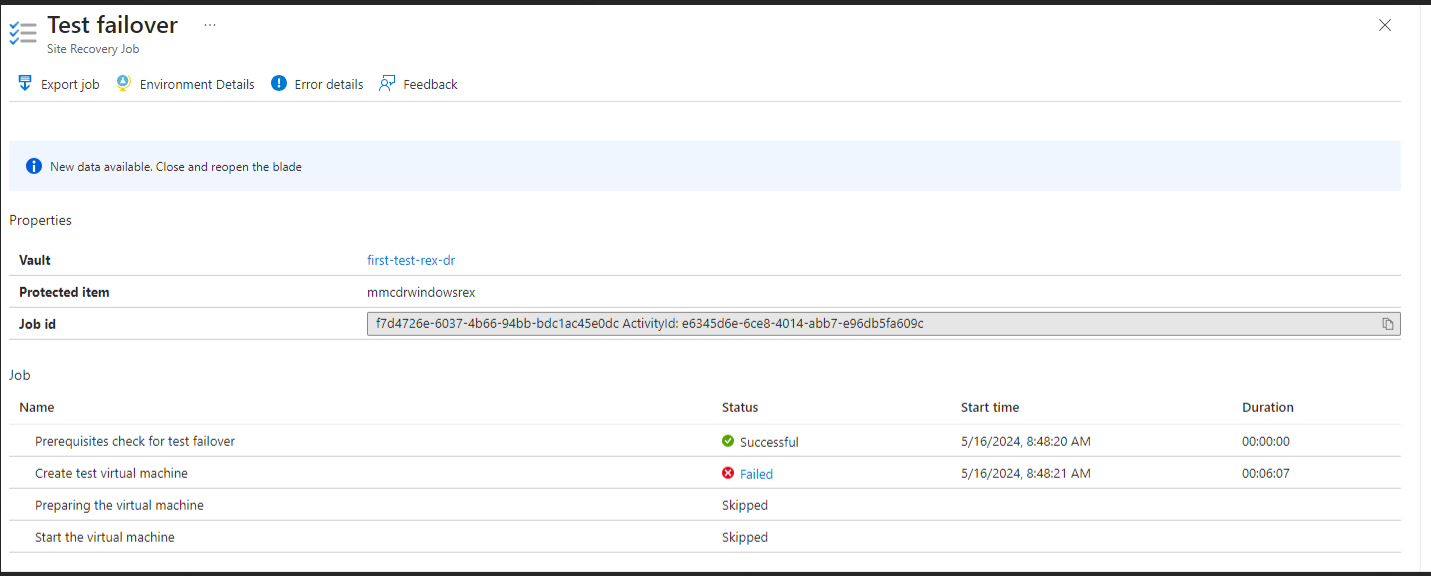Click the red Failed status icon
Viewport: 1431px width, 576px height.
[x=728, y=473]
